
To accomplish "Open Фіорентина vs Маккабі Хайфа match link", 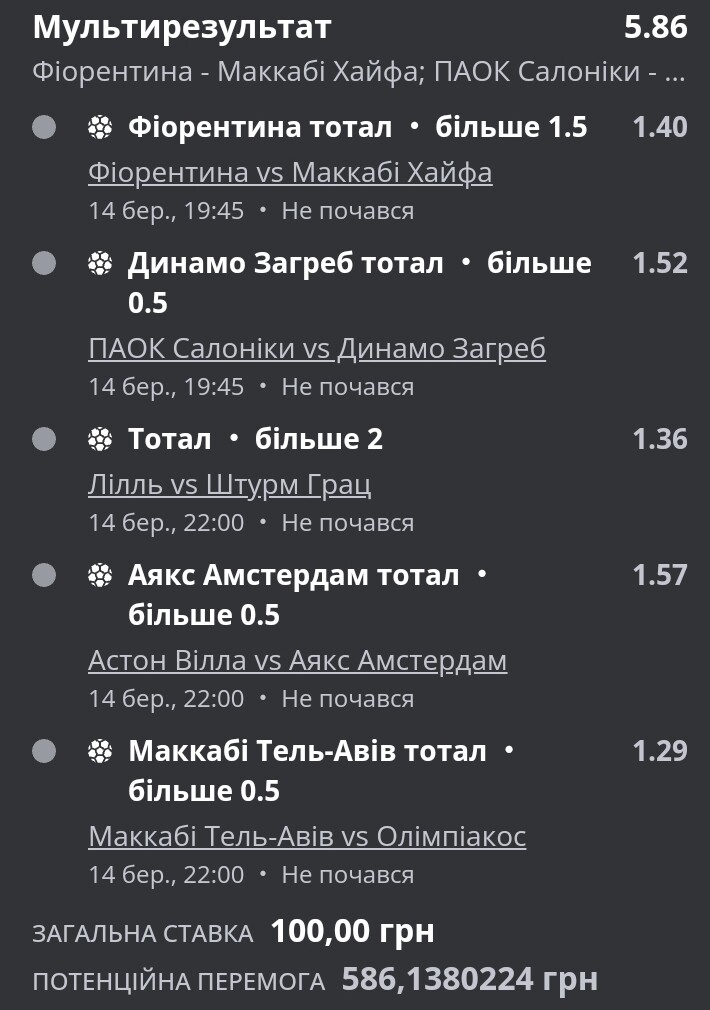I will 290,173.
